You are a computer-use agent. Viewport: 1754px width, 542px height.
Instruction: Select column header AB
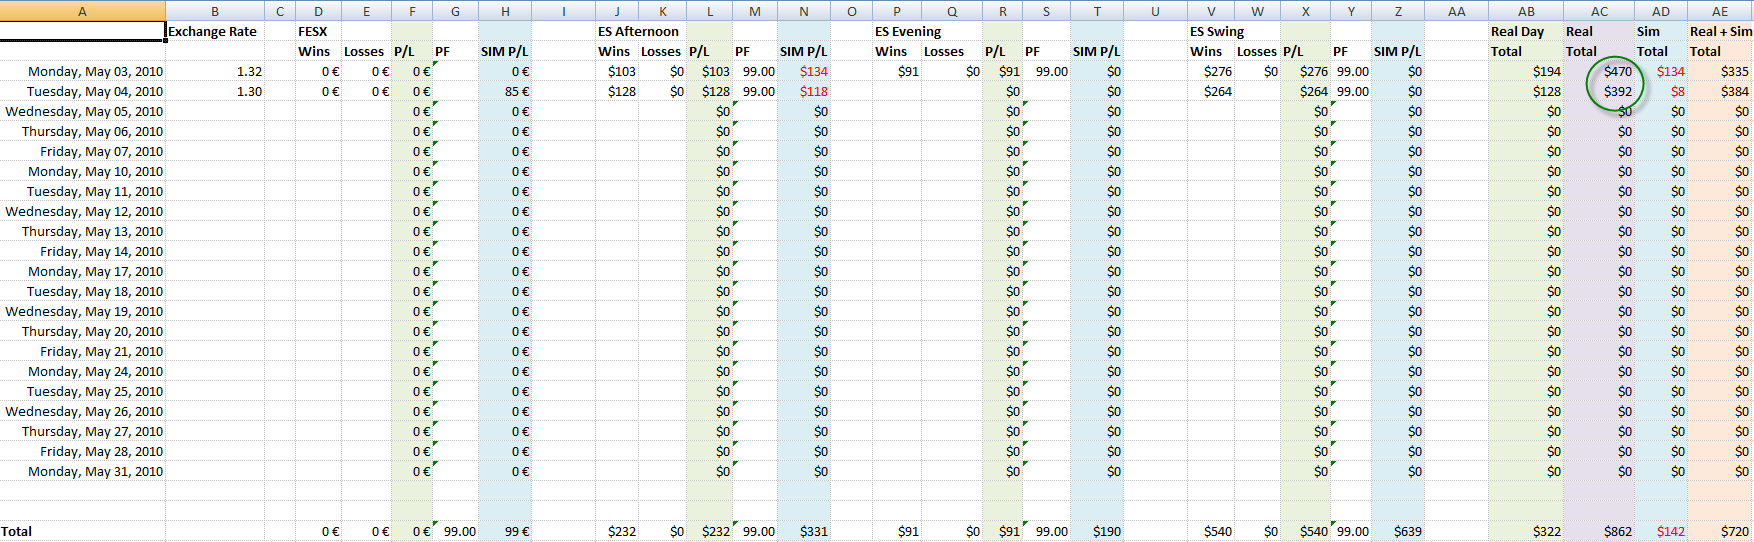pos(1526,11)
